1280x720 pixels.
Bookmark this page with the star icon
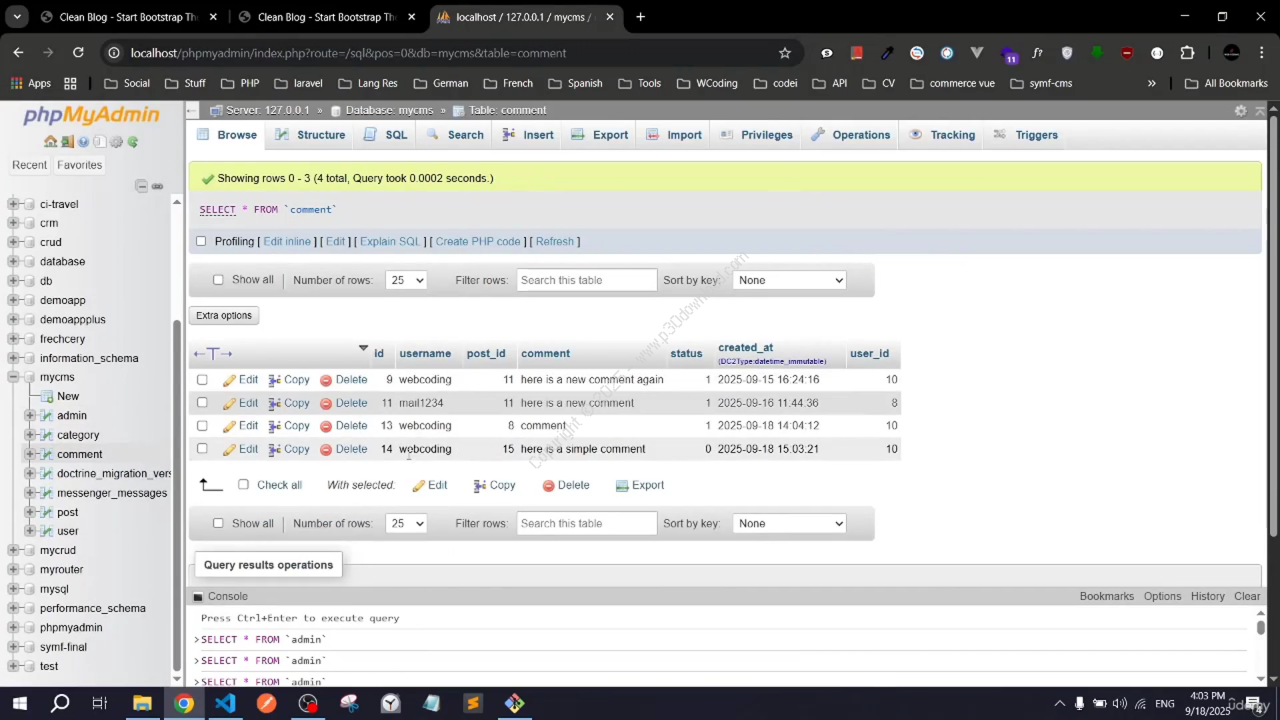point(785,53)
